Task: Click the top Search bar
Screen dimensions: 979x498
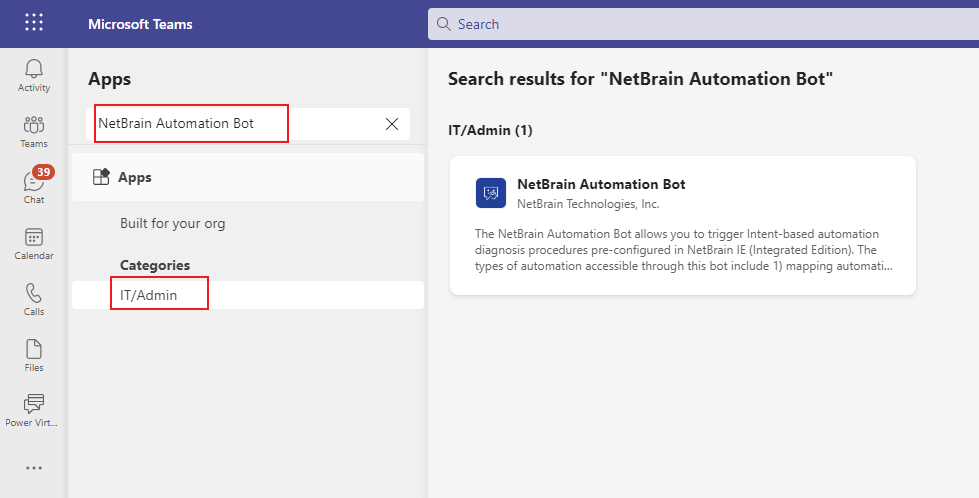Action: (x=700, y=24)
